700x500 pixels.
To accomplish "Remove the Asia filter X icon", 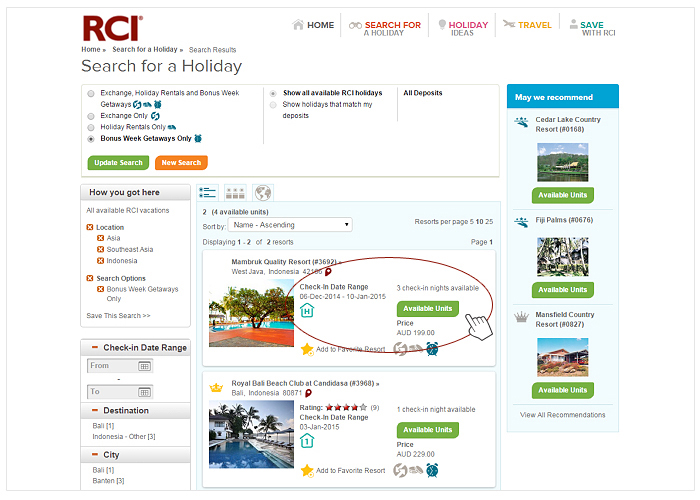I will pyautogui.click(x=100, y=238).
